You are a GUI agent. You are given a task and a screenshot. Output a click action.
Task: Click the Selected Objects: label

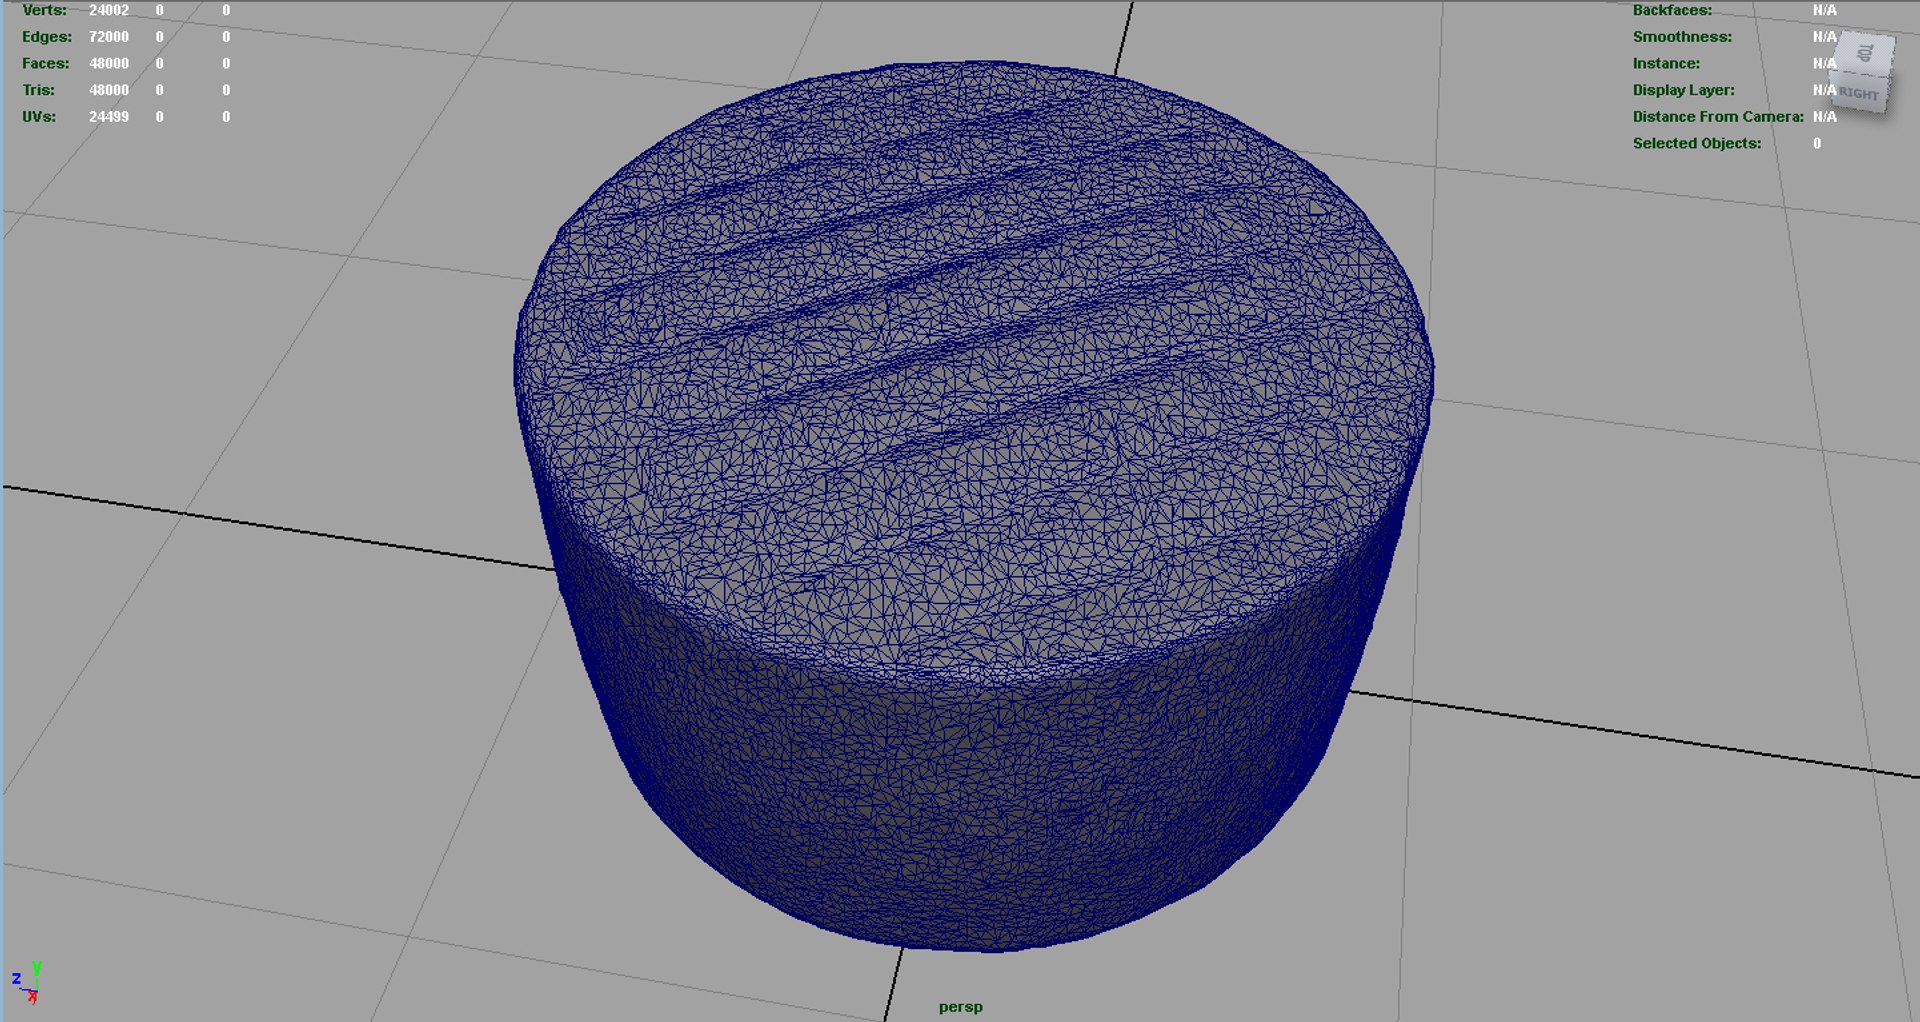point(1697,143)
